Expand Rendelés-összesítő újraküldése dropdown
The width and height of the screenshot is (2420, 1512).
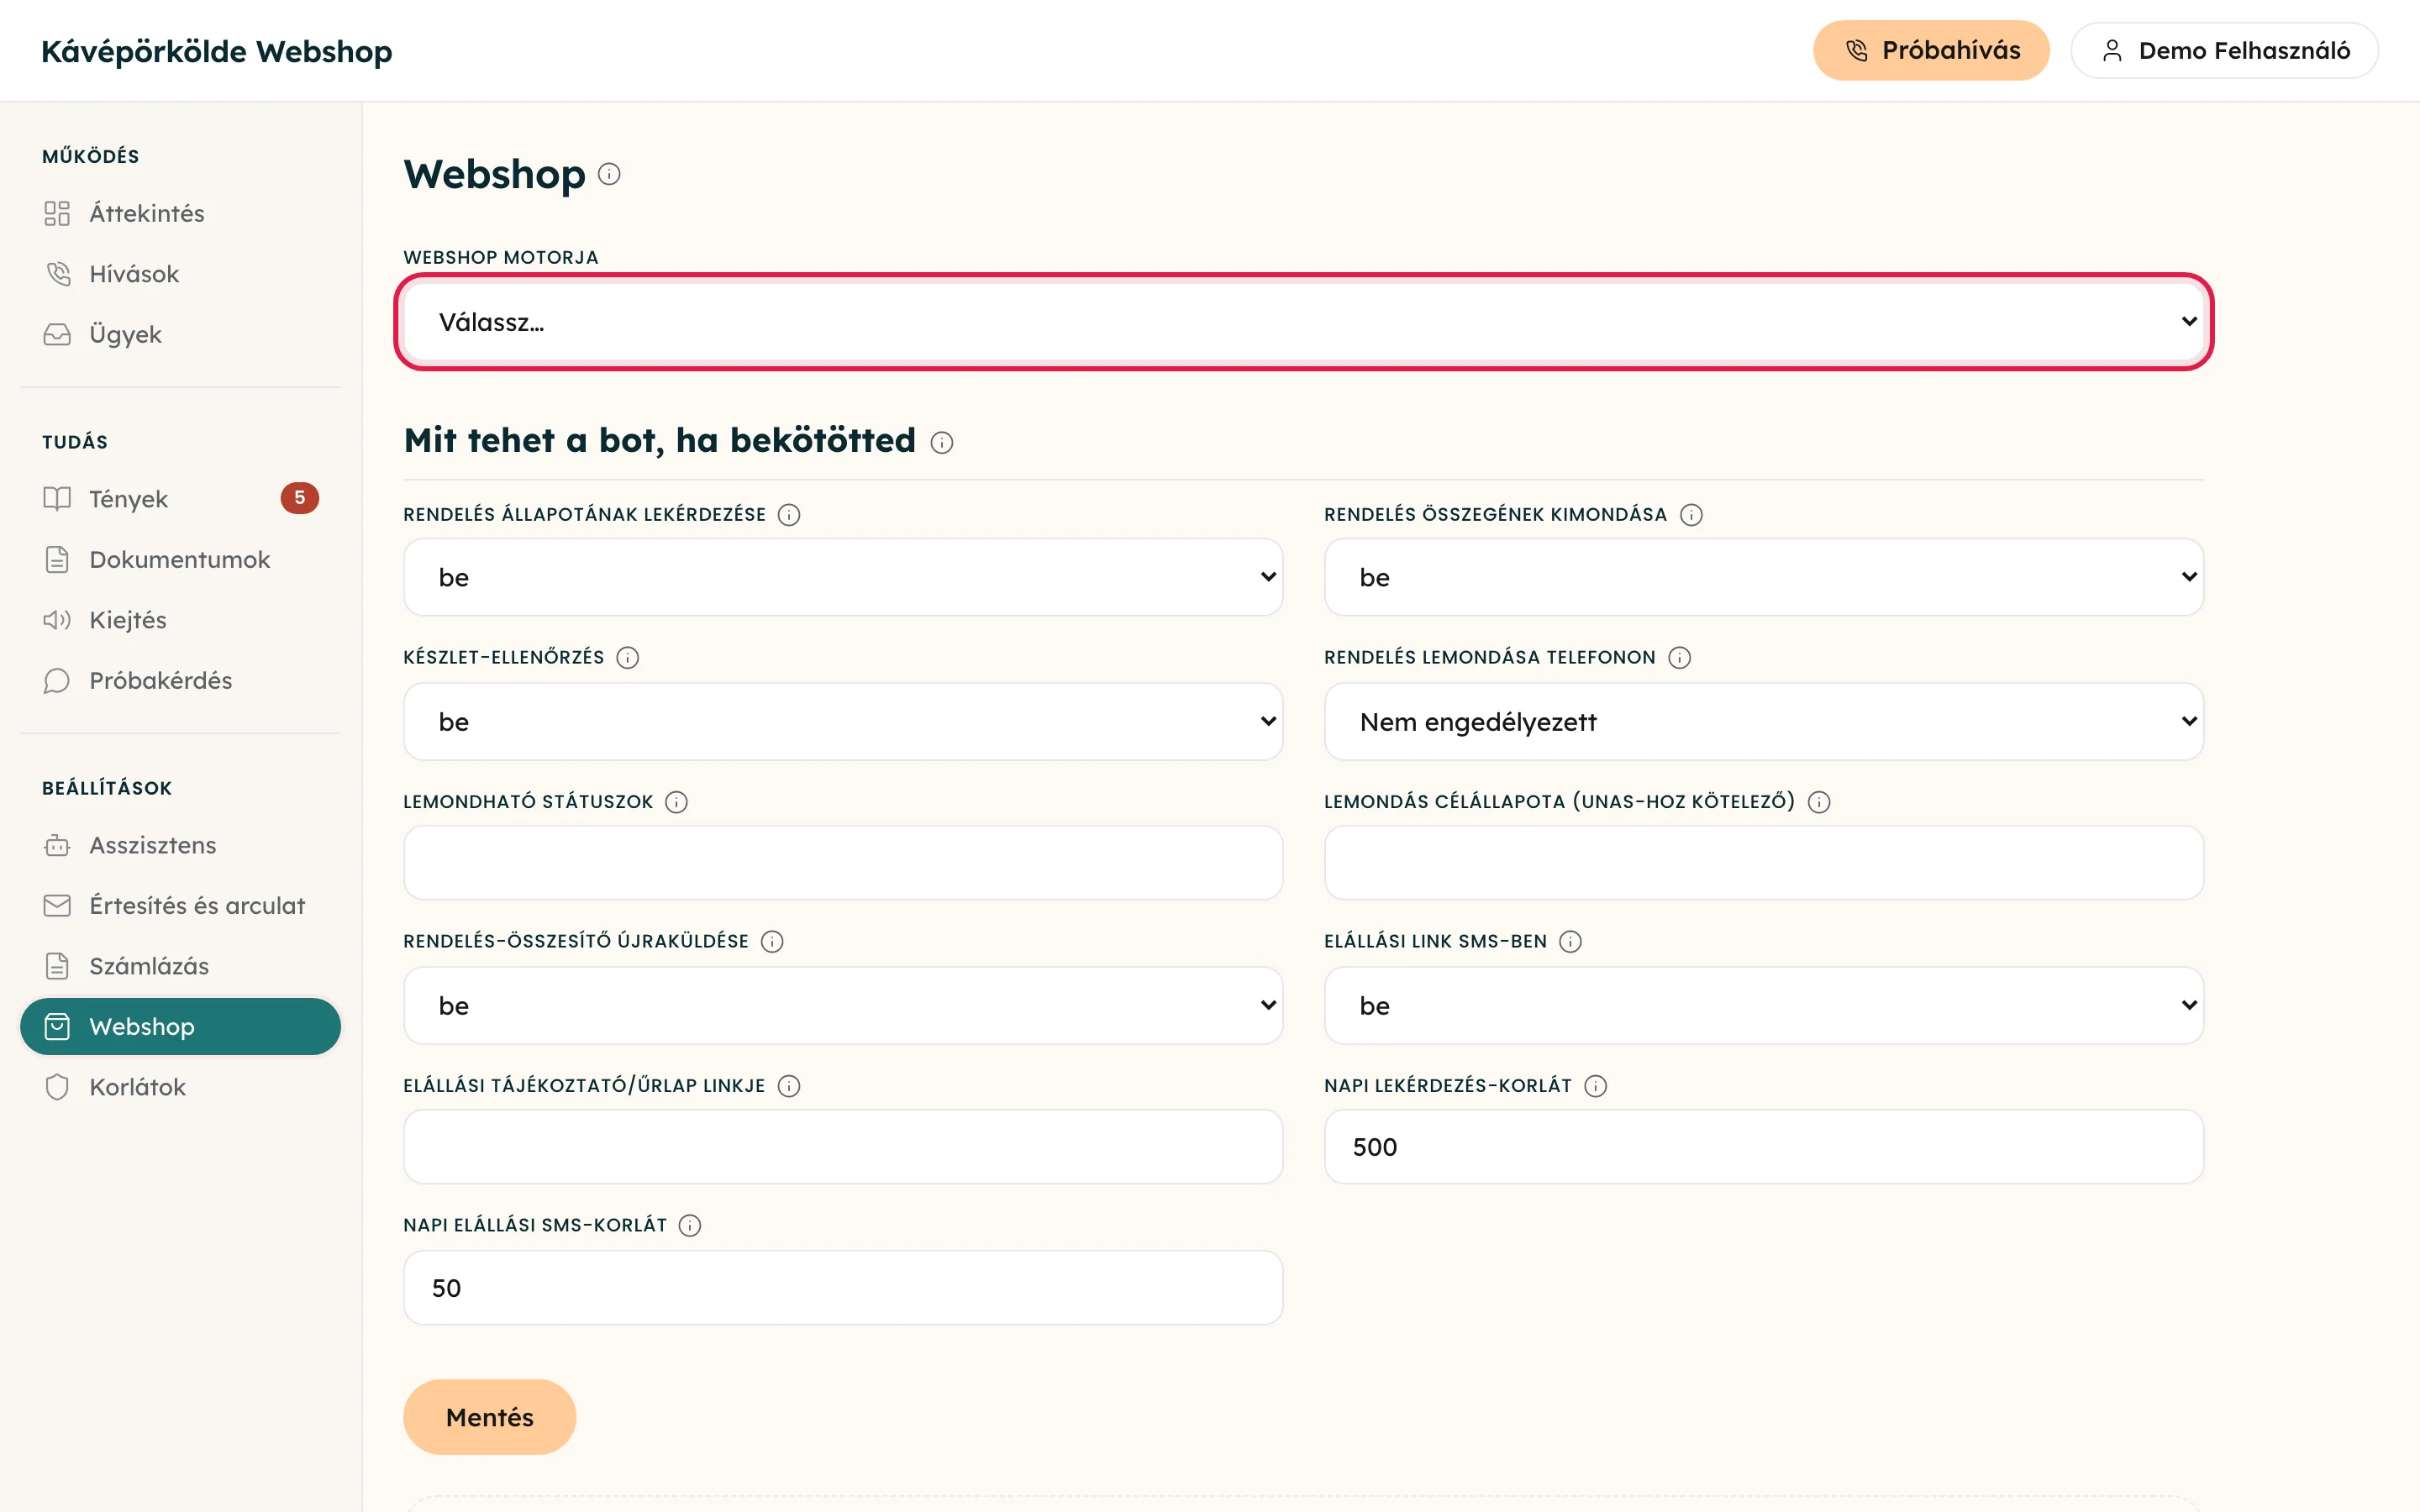pyautogui.click(x=843, y=1005)
